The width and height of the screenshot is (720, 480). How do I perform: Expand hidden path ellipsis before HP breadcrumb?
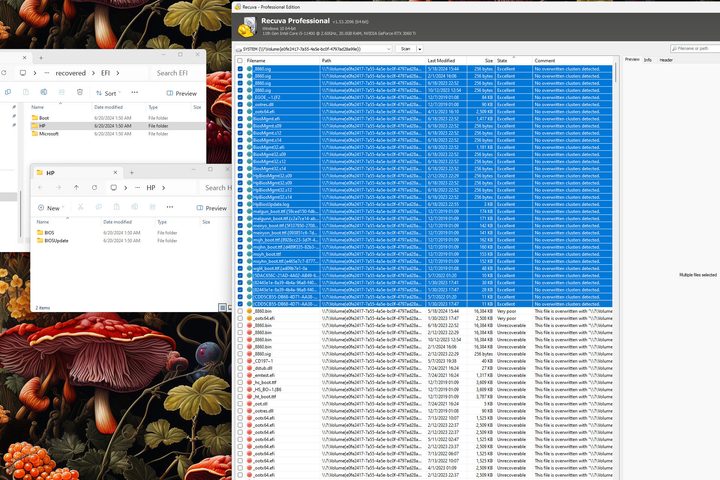(137, 188)
